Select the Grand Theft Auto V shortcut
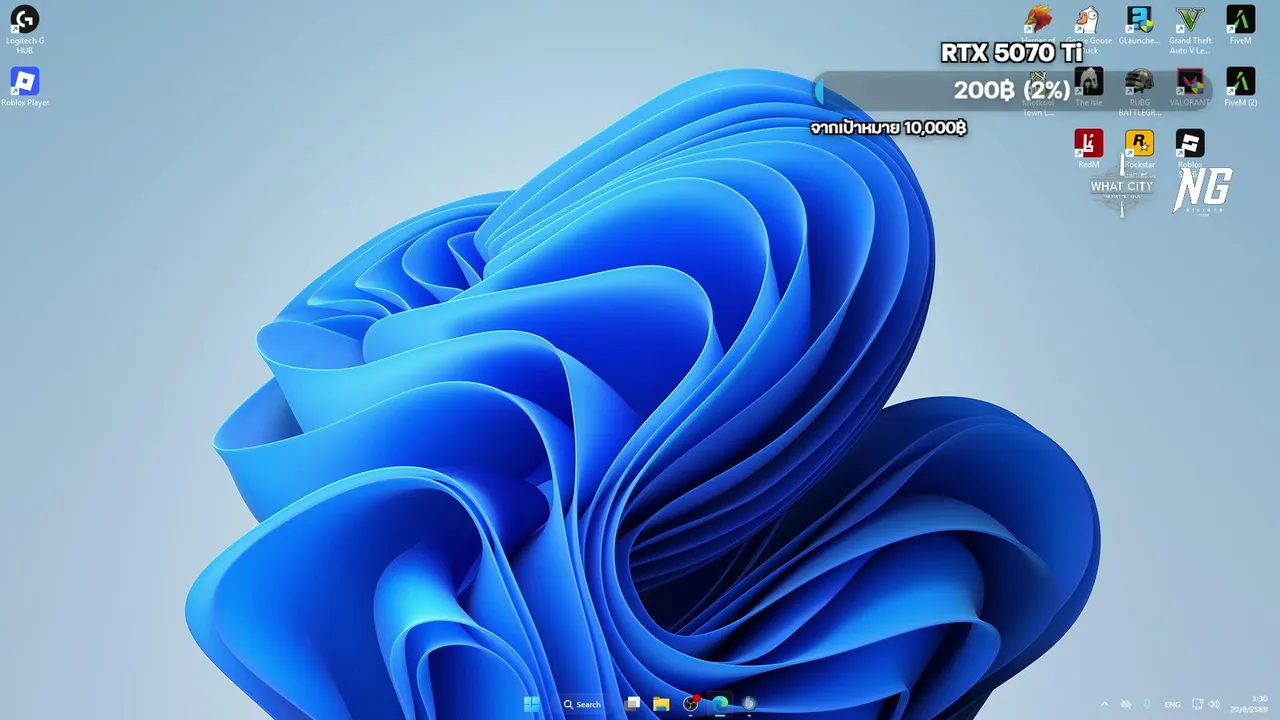The height and width of the screenshot is (720, 1280). 1190,30
